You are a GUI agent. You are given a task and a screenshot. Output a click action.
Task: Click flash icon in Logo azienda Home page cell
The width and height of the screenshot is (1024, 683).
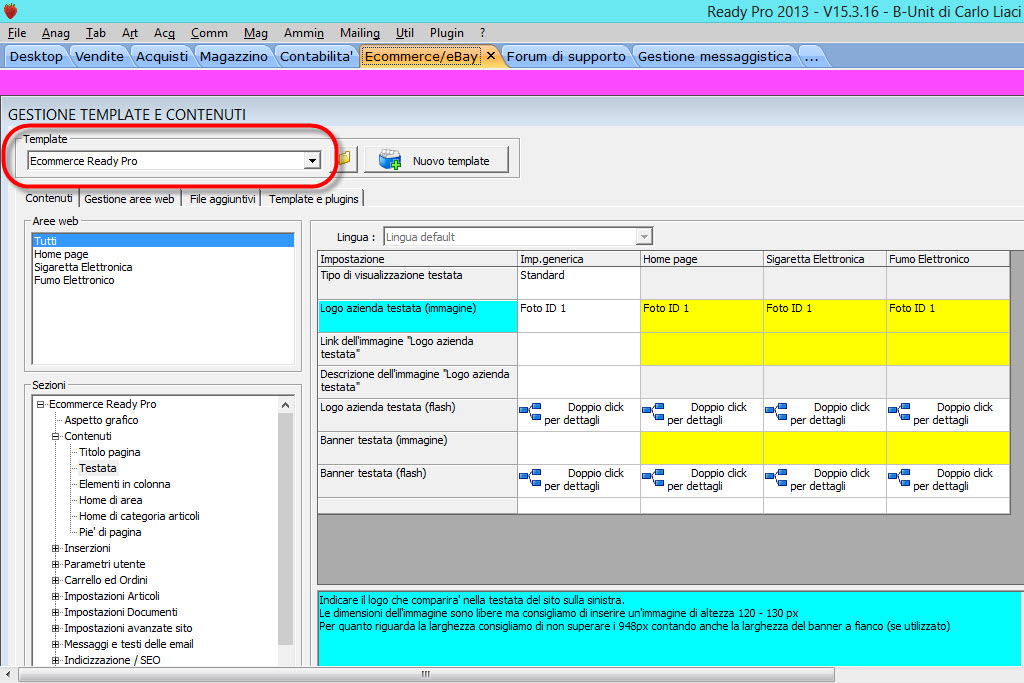(x=653, y=412)
